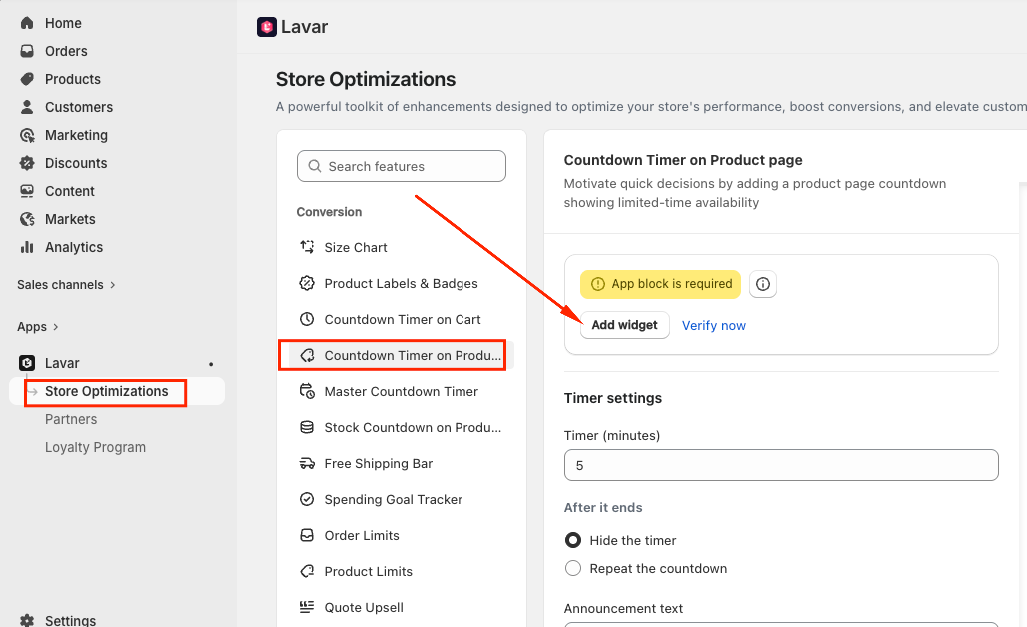
Task: Open Loyalty Program under Lavar
Action: pyautogui.click(x=95, y=447)
